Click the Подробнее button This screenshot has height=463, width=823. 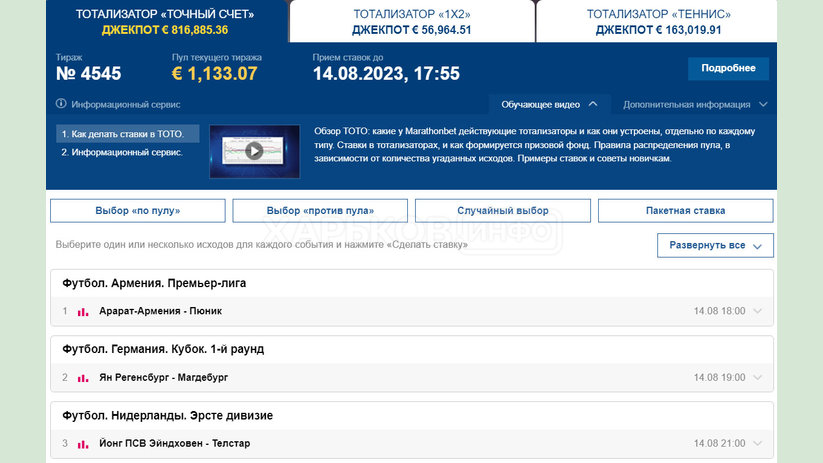pyautogui.click(x=728, y=69)
